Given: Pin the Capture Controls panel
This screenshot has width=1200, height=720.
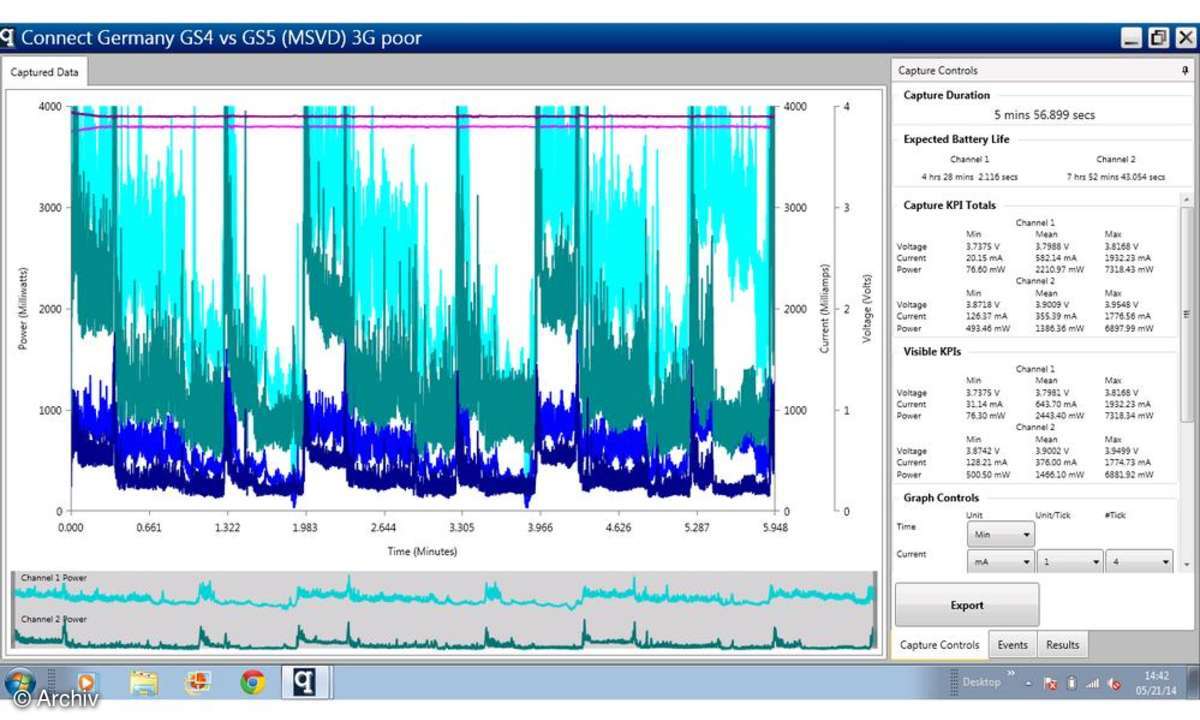Looking at the screenshot, I should pyautogui.click(x=1185, y=71).
